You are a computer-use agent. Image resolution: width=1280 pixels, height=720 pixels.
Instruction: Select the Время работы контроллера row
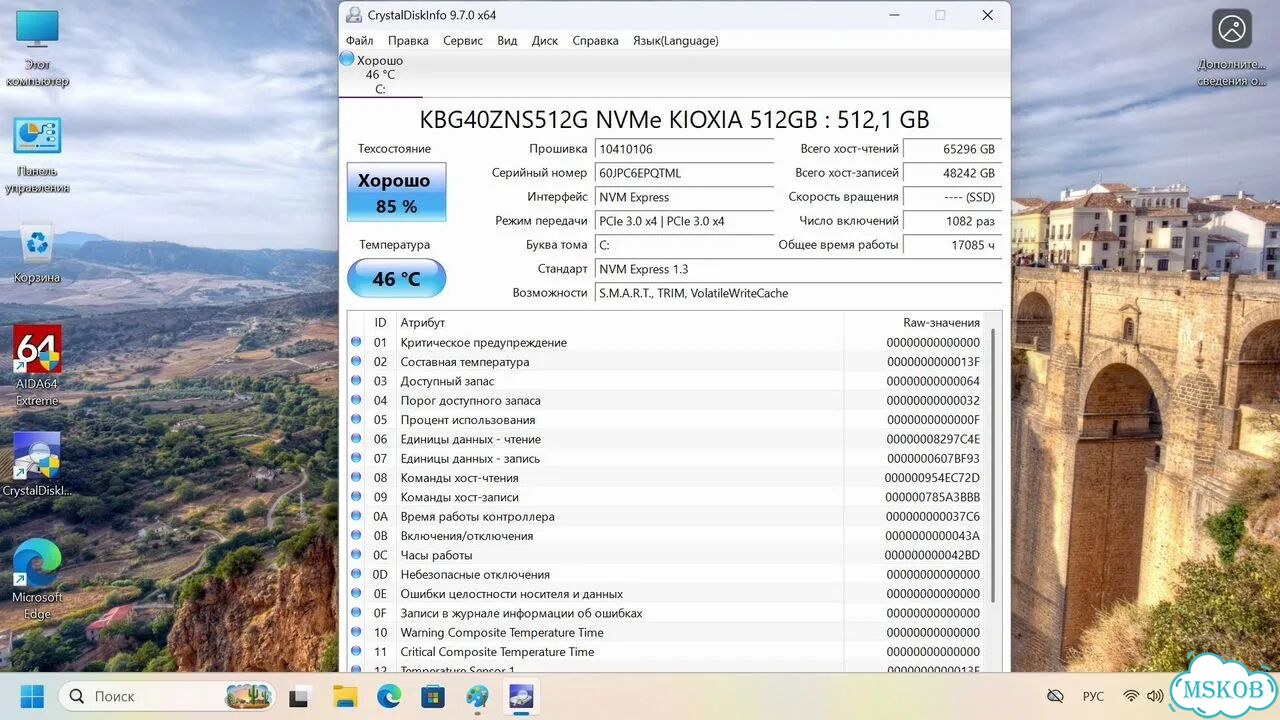point(667,516)
